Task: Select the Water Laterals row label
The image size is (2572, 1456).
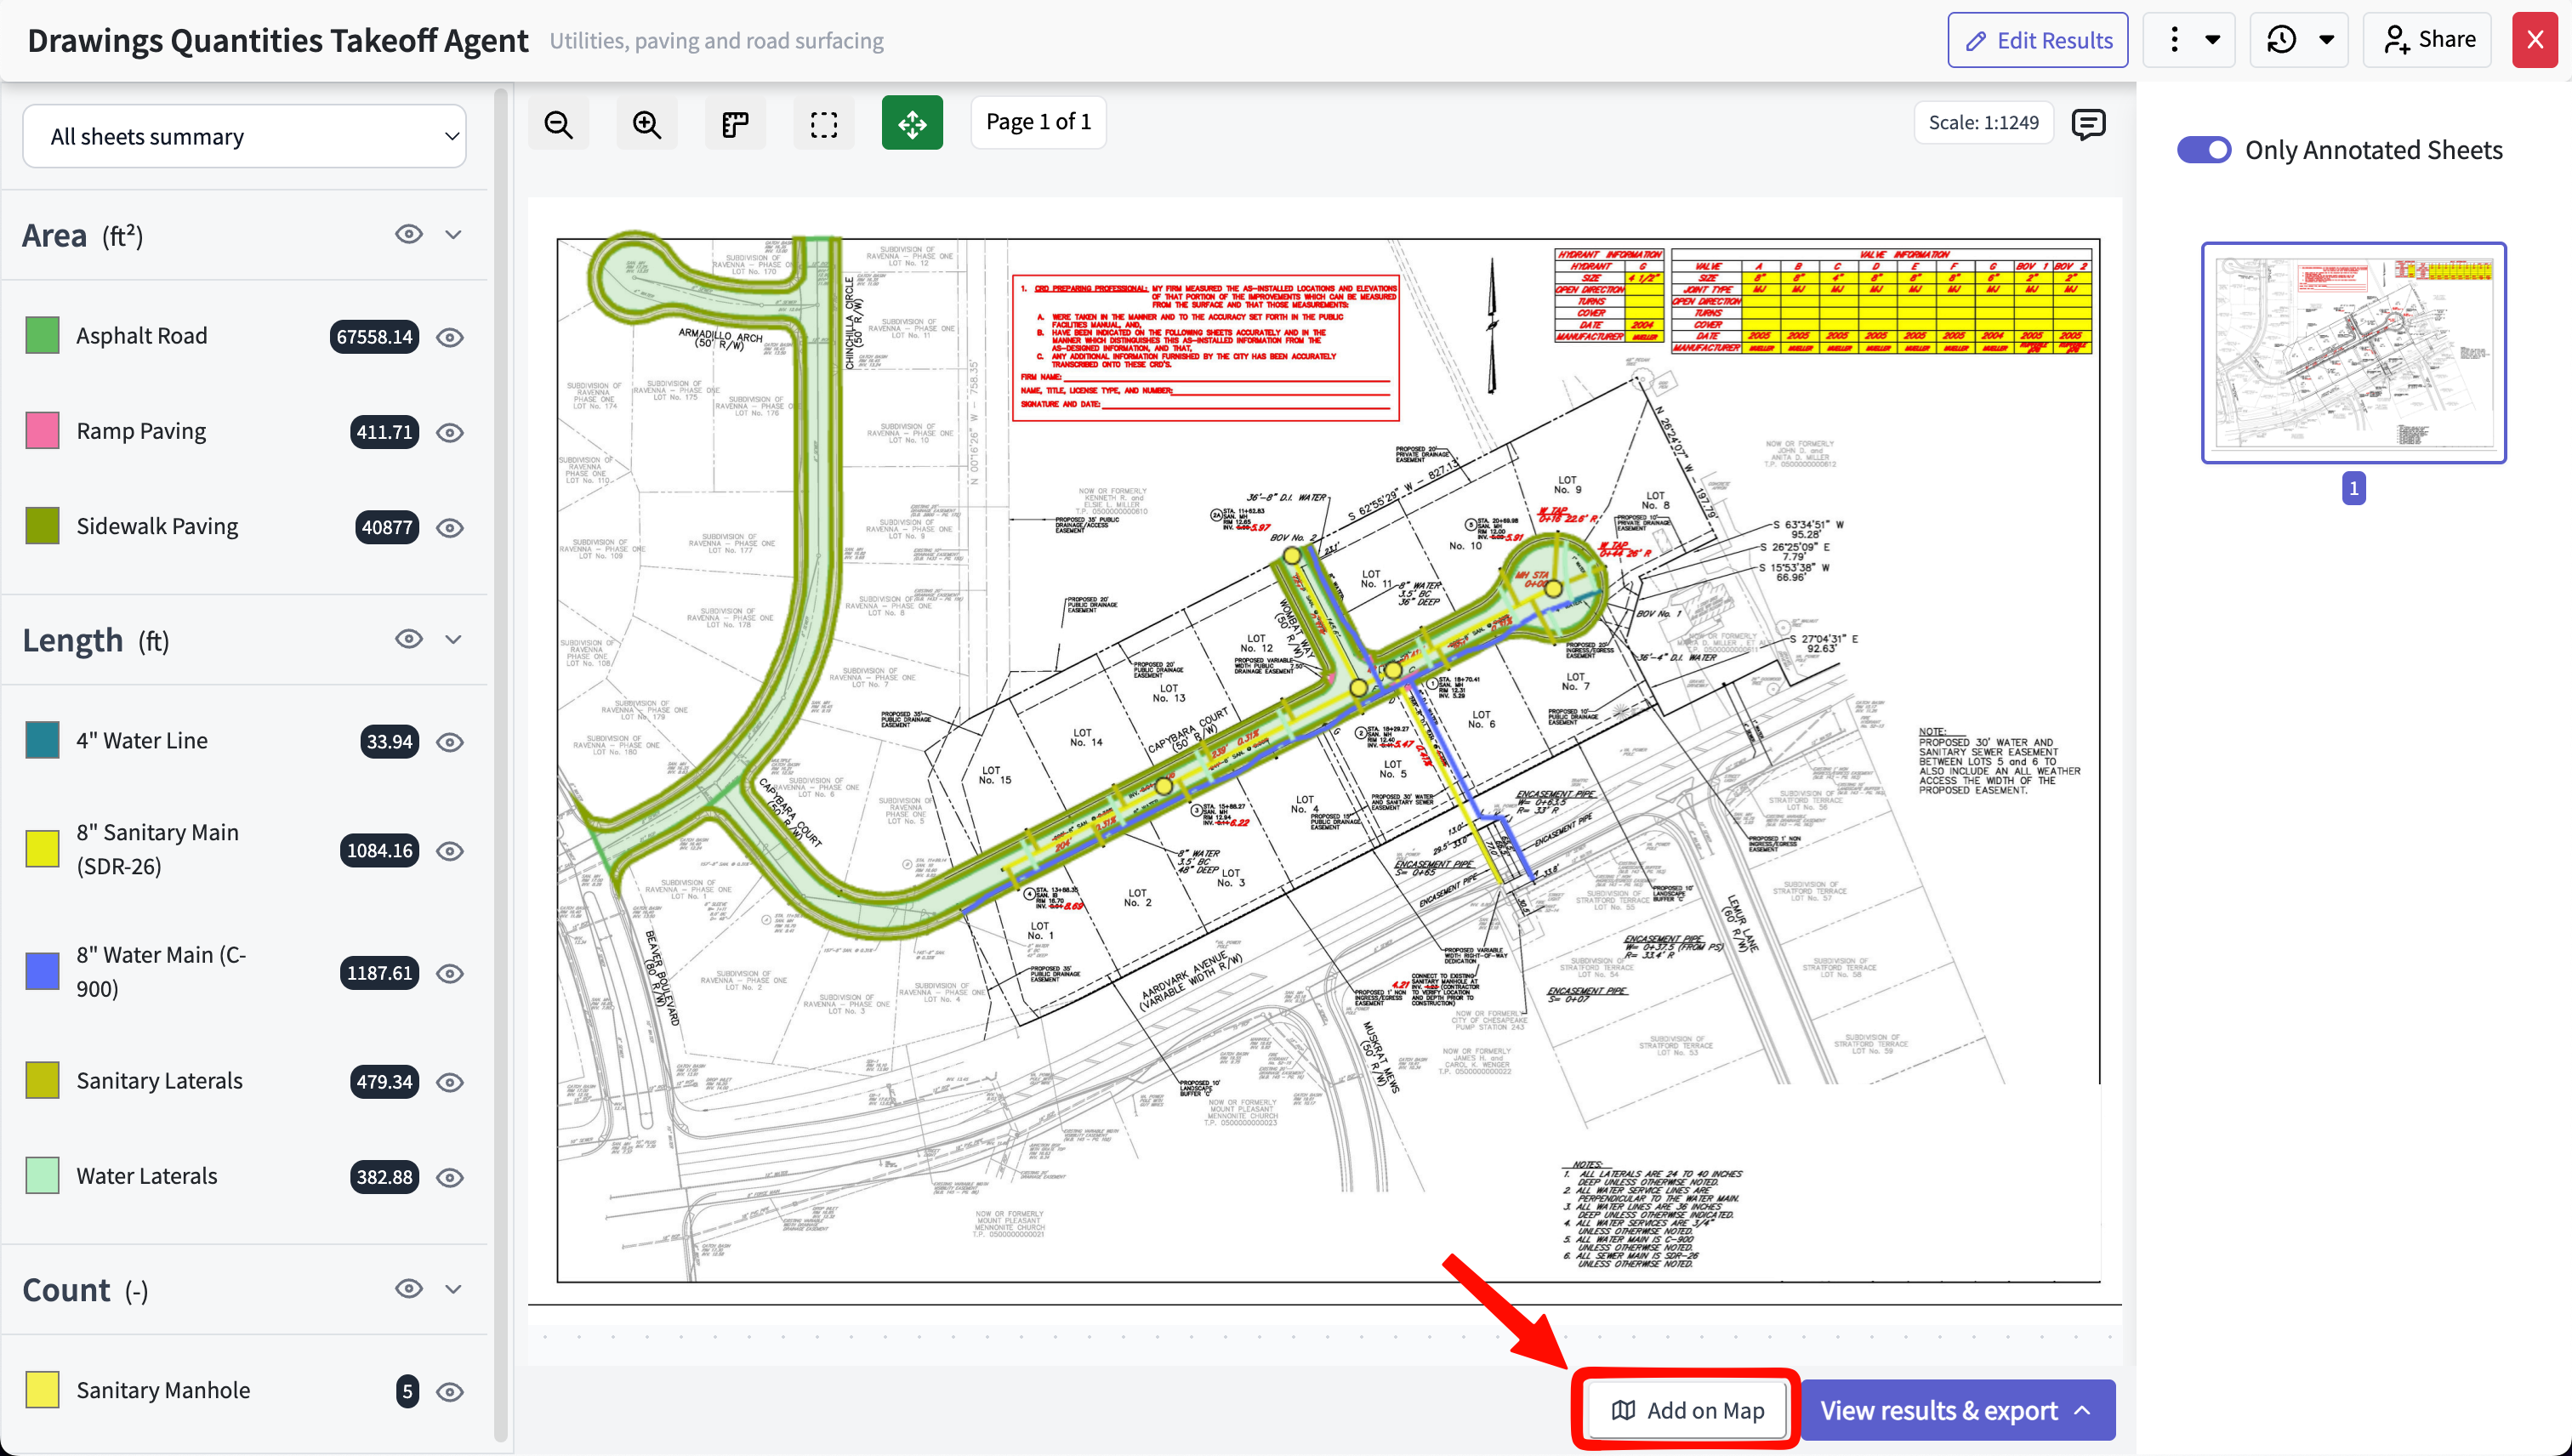Action: 147,1176
